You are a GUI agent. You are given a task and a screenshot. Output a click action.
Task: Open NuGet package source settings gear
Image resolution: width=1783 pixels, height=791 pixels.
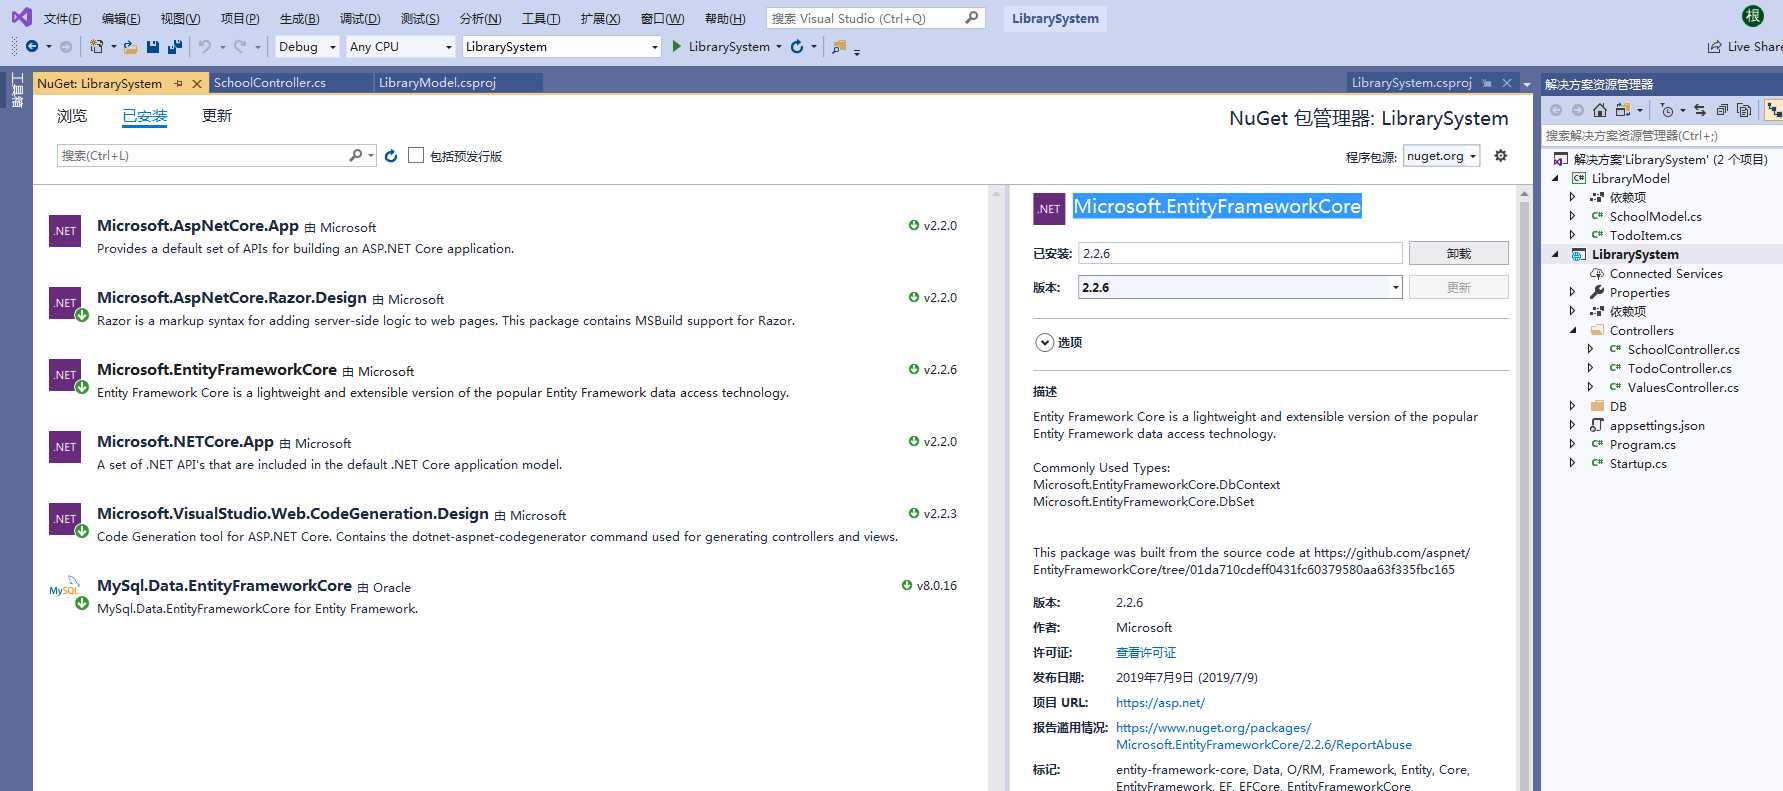point(1501,155)
